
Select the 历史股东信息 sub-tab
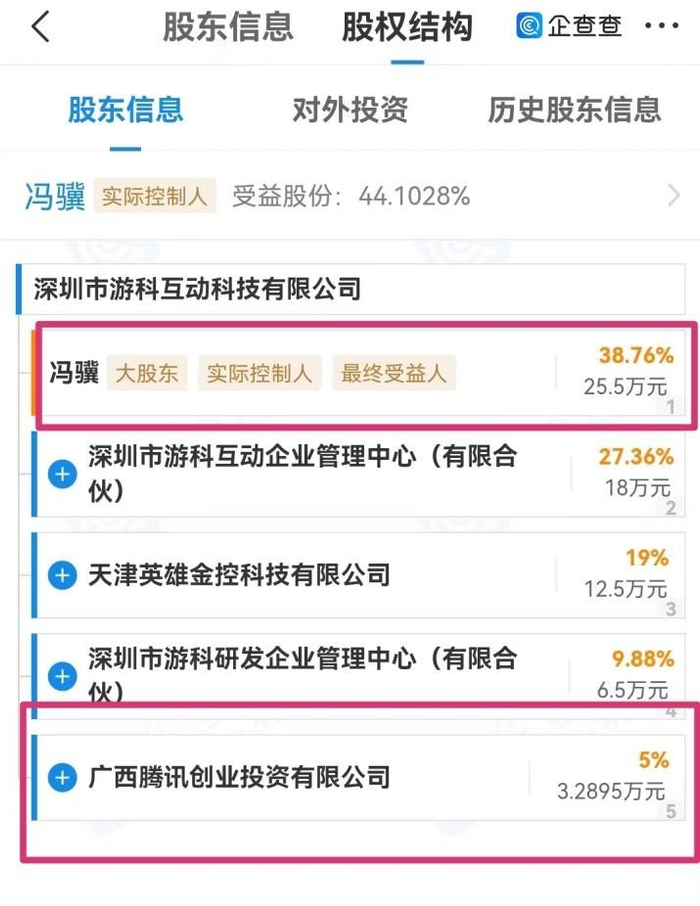pos(574,109)
